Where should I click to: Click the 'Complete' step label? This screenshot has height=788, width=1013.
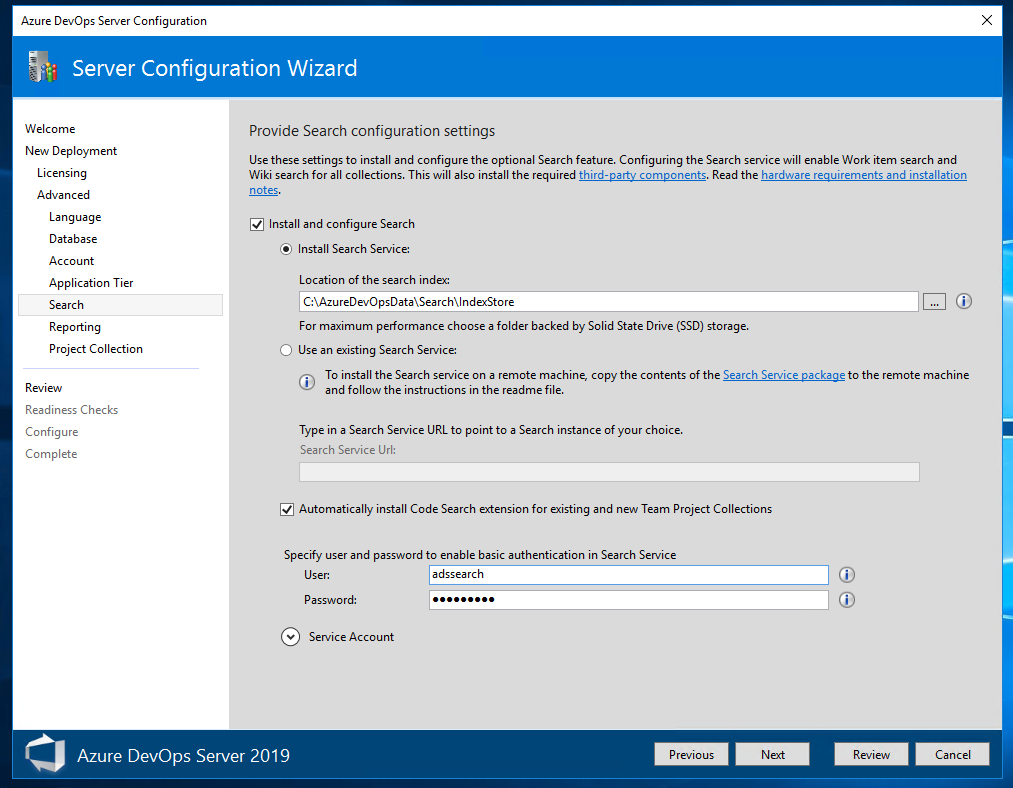pos(51,454)
